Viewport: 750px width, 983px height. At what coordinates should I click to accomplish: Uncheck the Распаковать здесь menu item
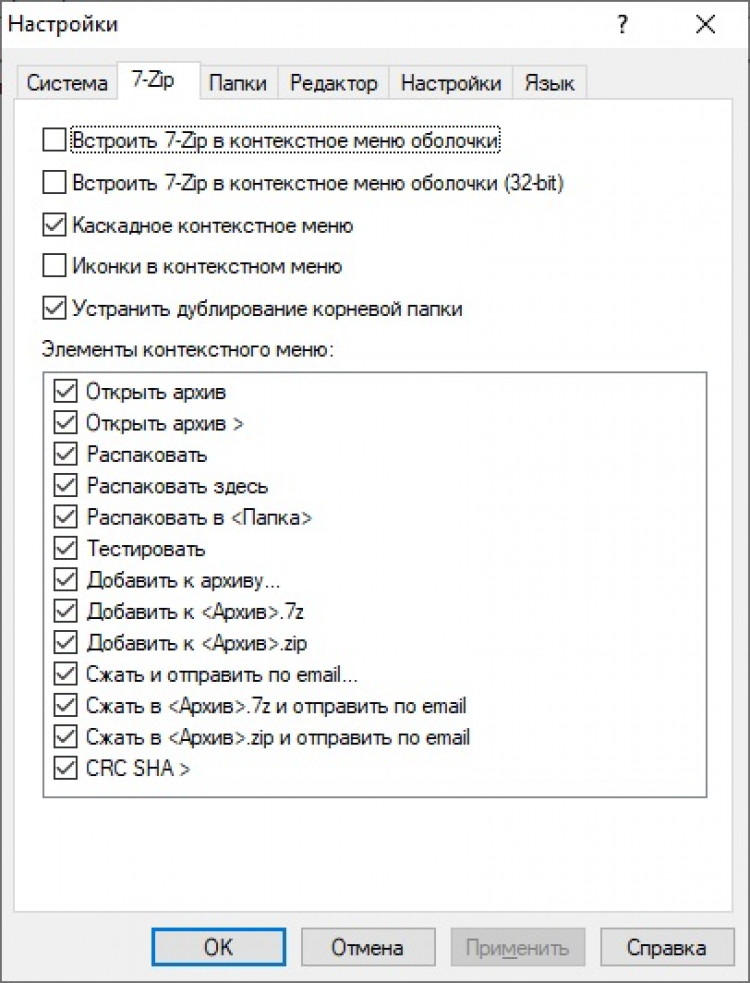coord(67,486)
